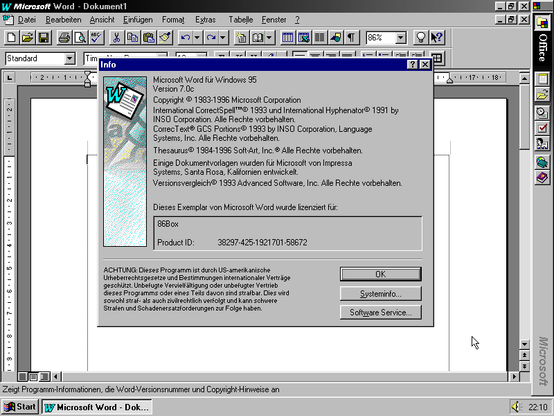Open a document from Office shortcut bar
The image size is (554, 416).
(542, 95)
